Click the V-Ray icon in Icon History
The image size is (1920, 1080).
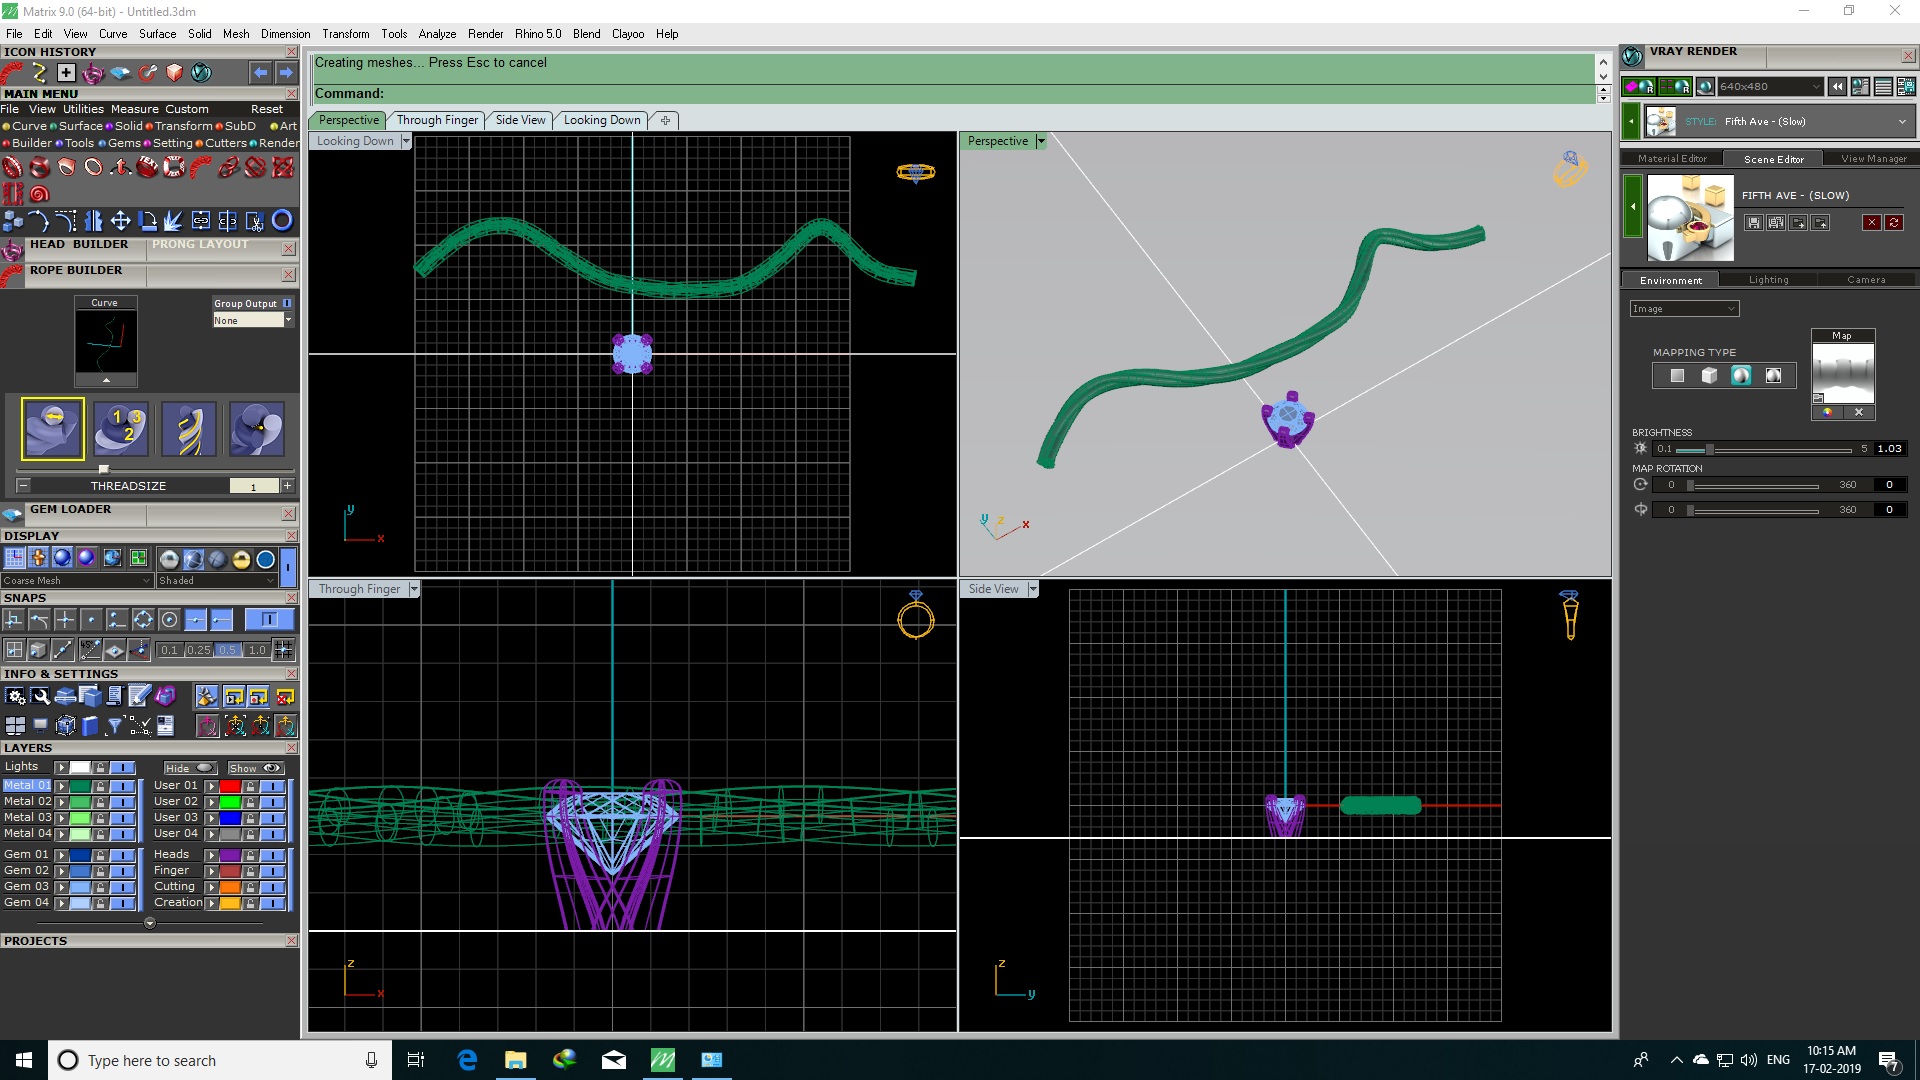point(201,73)
